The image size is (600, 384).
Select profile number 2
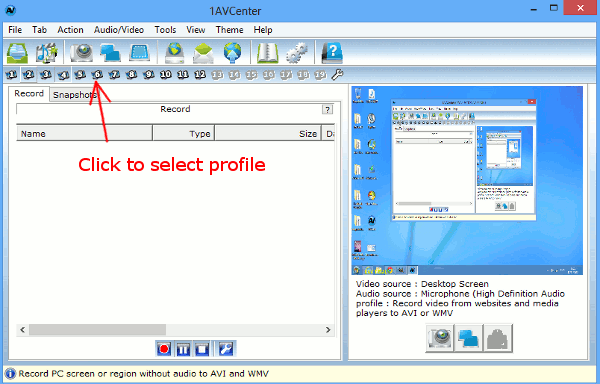(29, 74)
